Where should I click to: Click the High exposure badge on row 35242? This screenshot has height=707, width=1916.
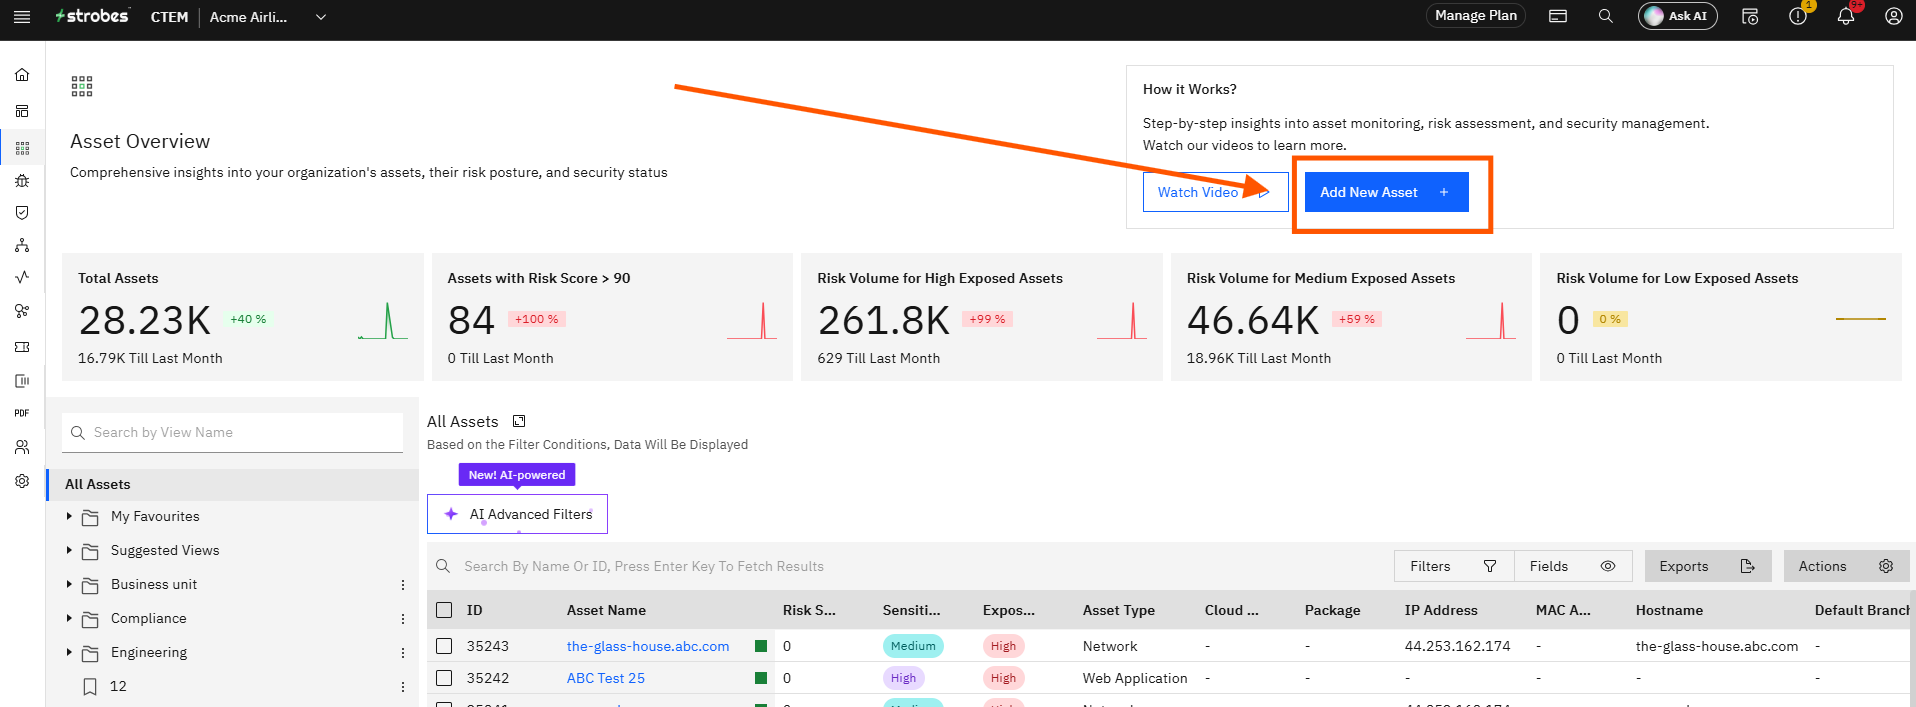click(x=1003, y=678)
